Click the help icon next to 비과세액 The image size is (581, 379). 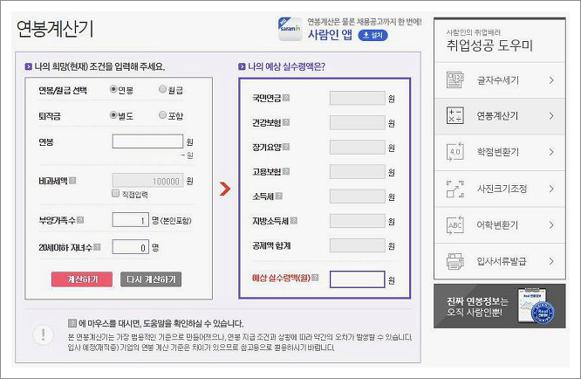click(73, 180)
